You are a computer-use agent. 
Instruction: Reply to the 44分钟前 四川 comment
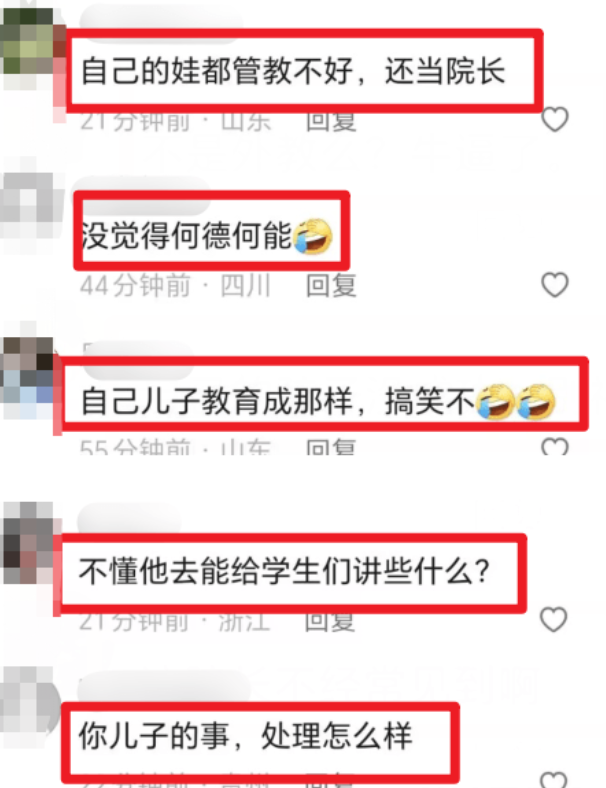(331, 285)
